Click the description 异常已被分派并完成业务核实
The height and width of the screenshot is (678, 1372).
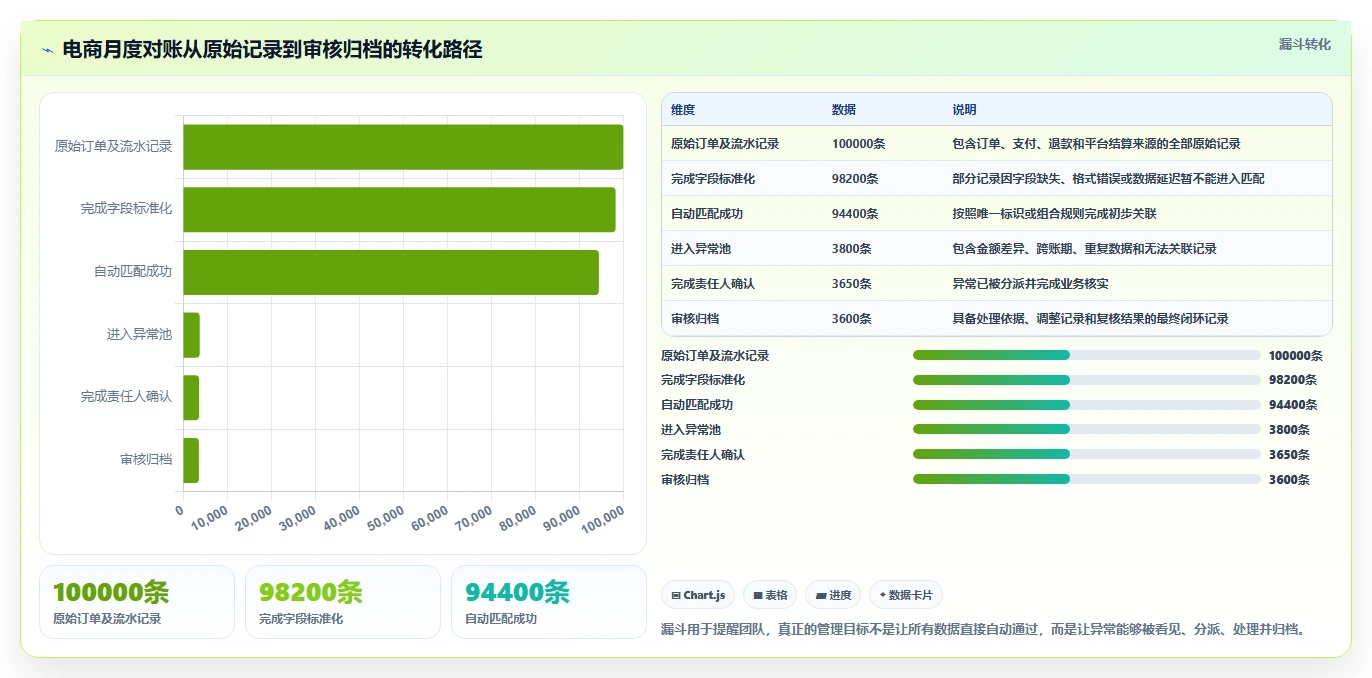pos(1031,284)
